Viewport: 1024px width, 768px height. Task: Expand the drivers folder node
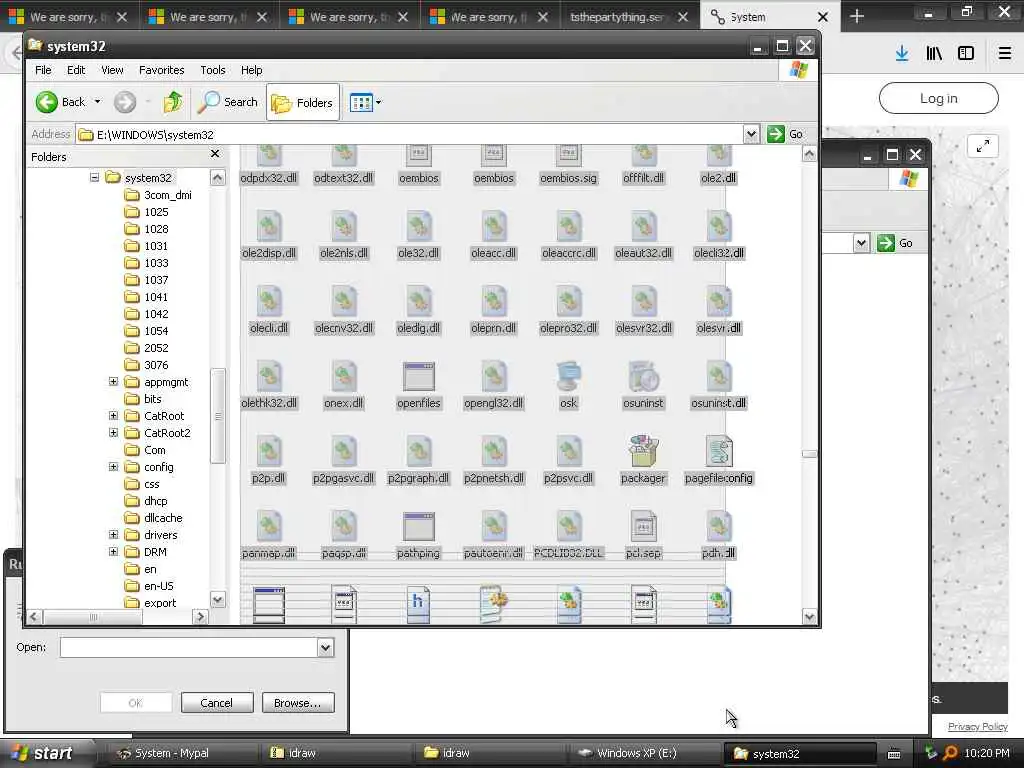tap(113, 534)
